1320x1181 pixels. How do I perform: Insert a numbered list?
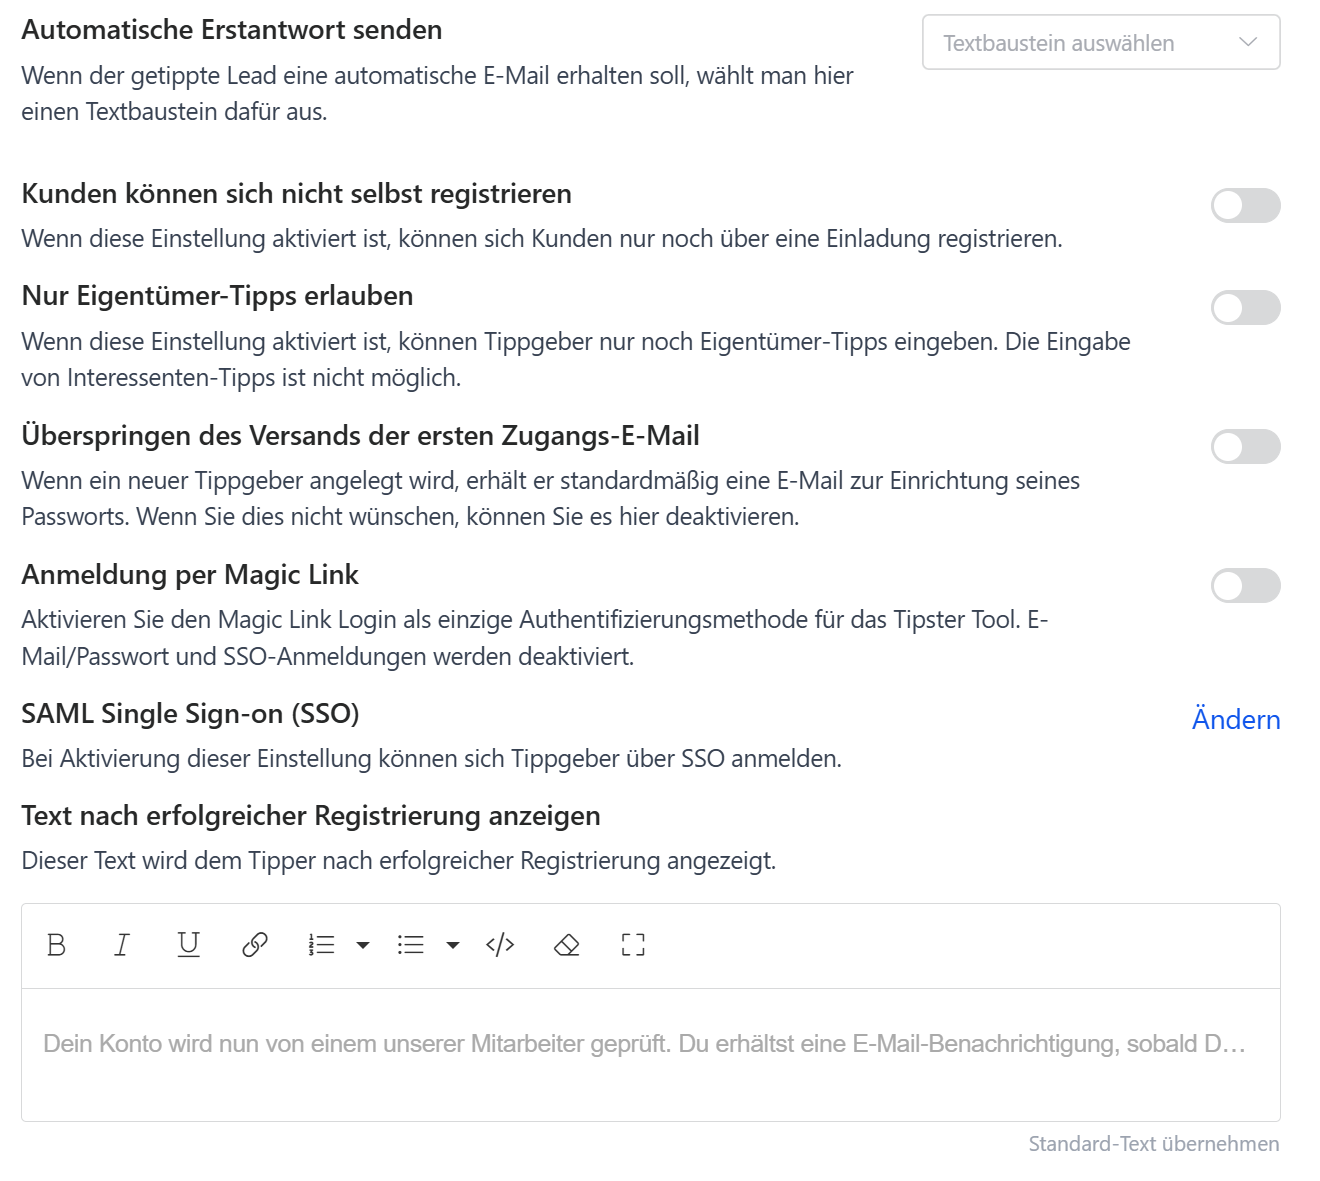(321, 945)
